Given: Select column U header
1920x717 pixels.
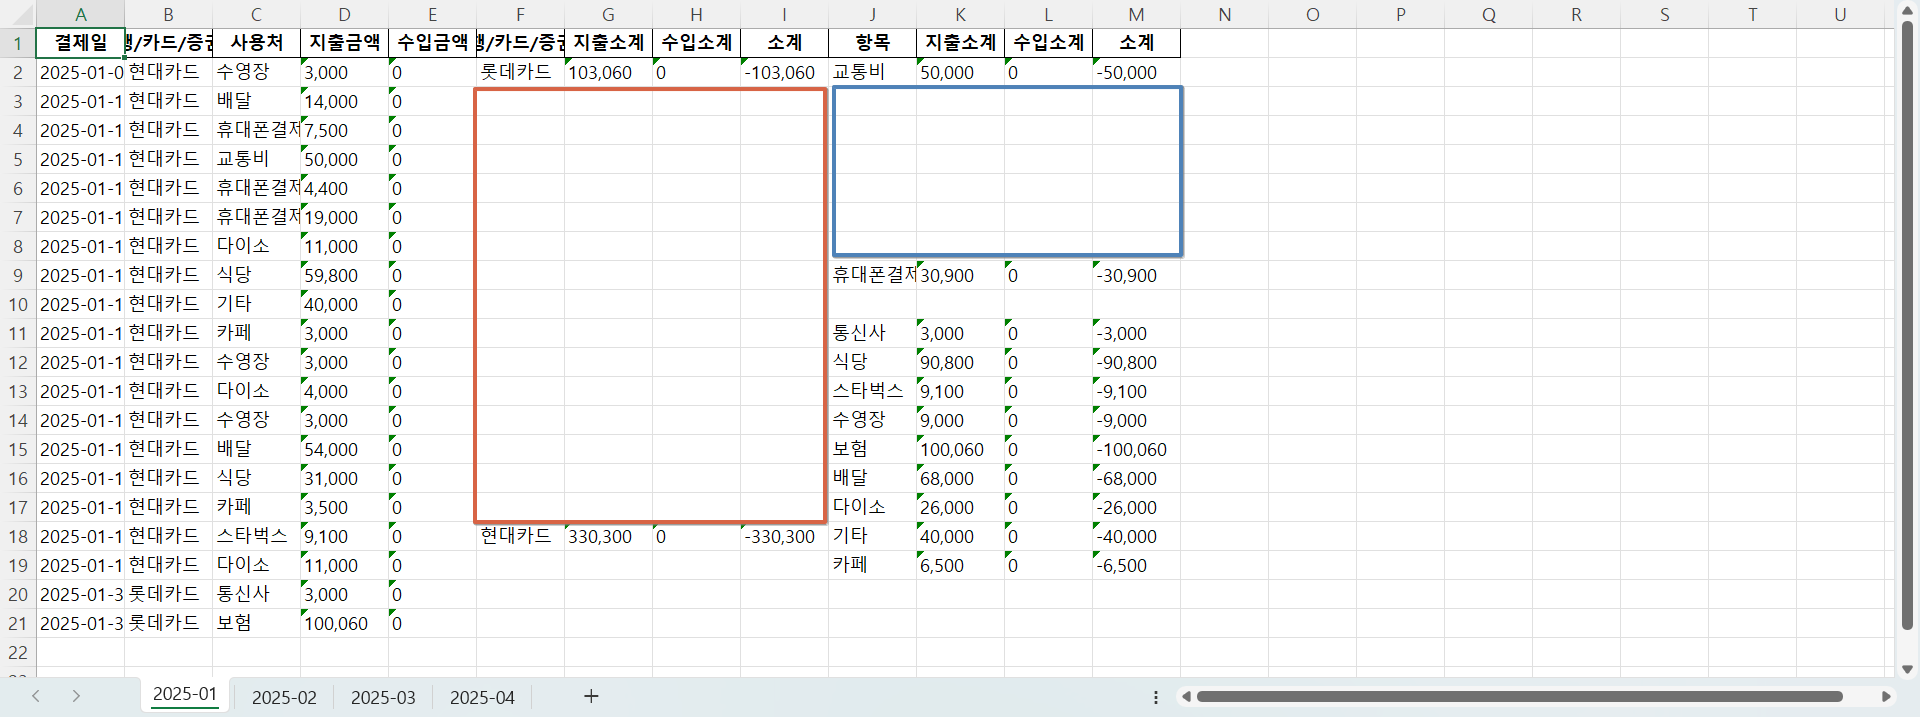Looking at the screenshot, I should tap(1840, 14).
